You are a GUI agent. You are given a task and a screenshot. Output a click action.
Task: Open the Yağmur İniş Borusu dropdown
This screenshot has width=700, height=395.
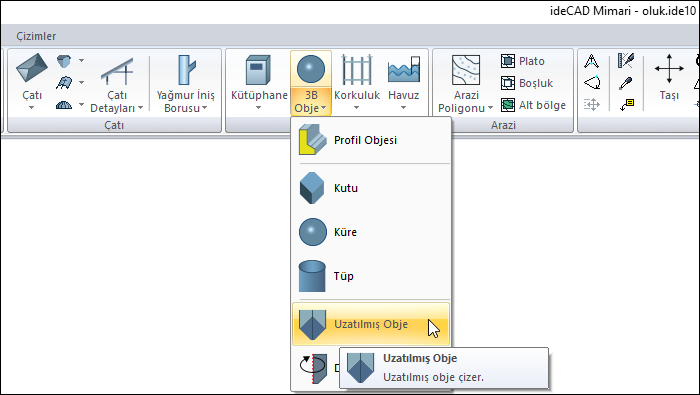204,108
